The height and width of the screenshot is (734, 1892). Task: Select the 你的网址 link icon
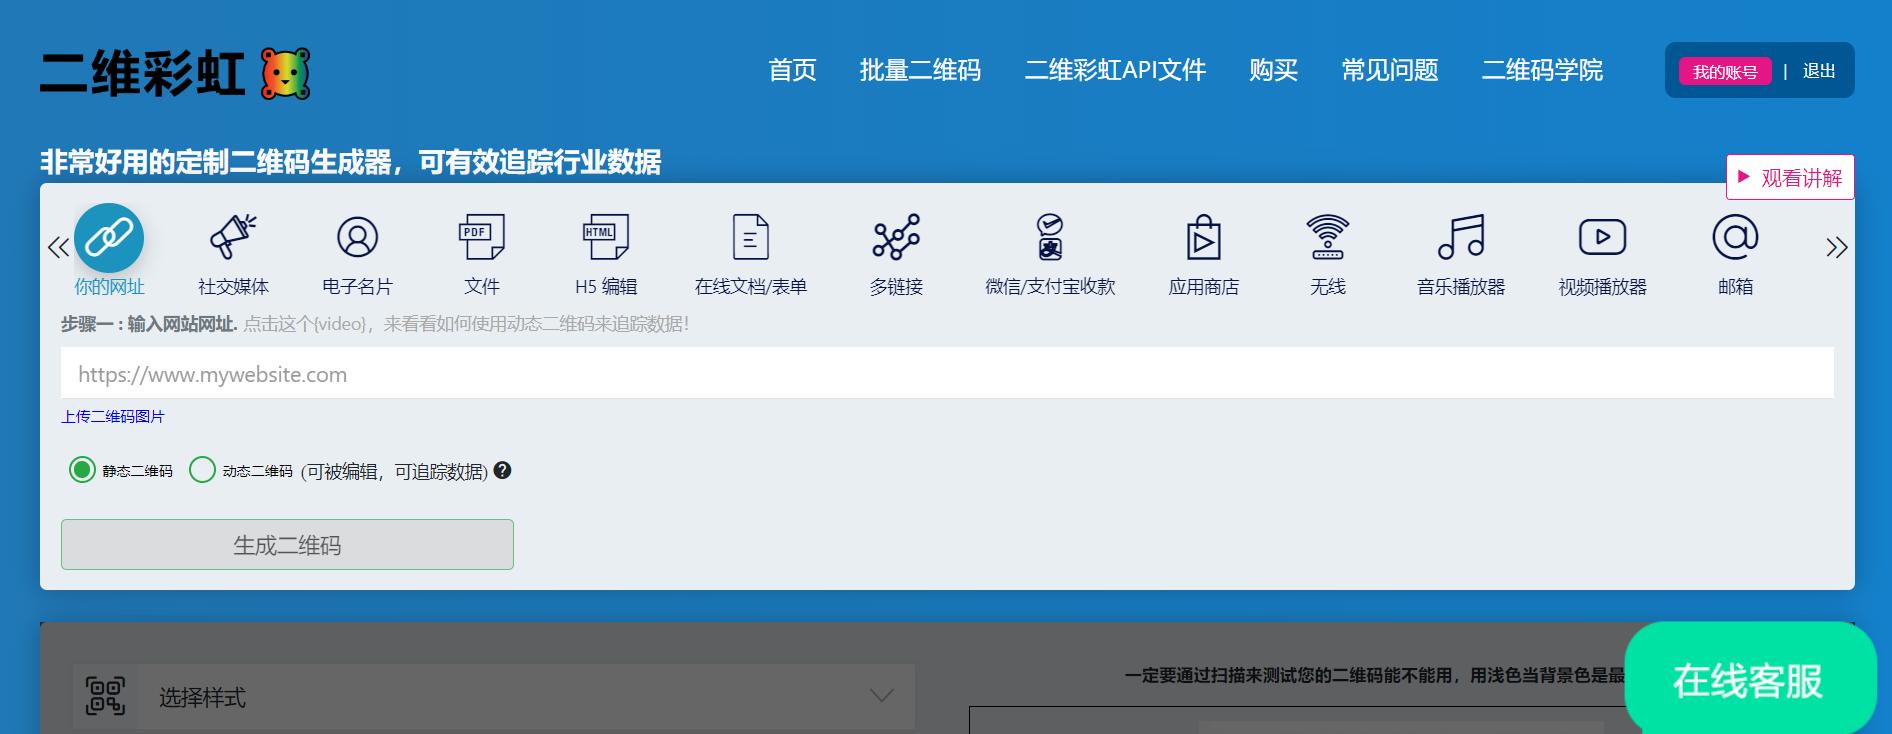coord(109,238)
